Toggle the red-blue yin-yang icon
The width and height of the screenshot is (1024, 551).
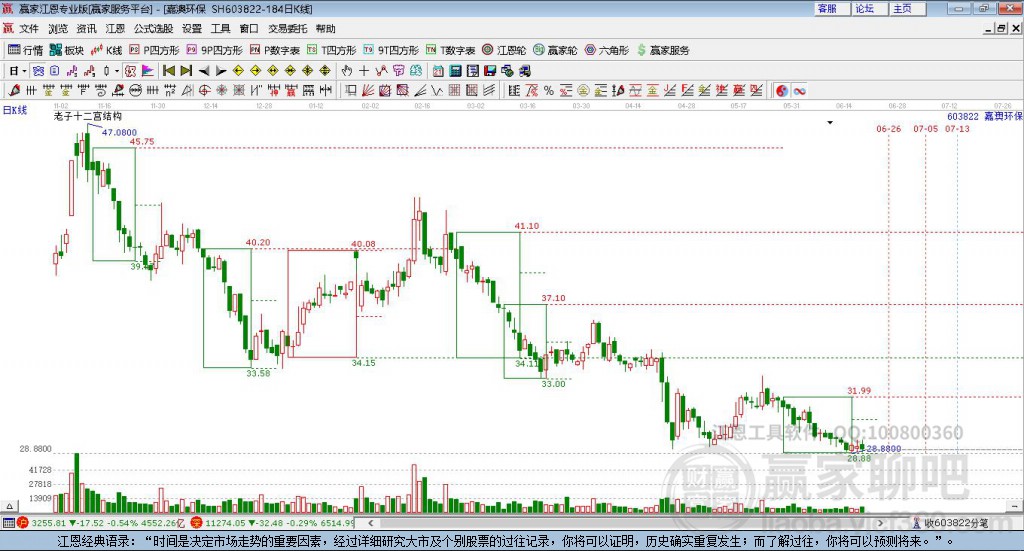pyautogui.click(x=782, y=90)
